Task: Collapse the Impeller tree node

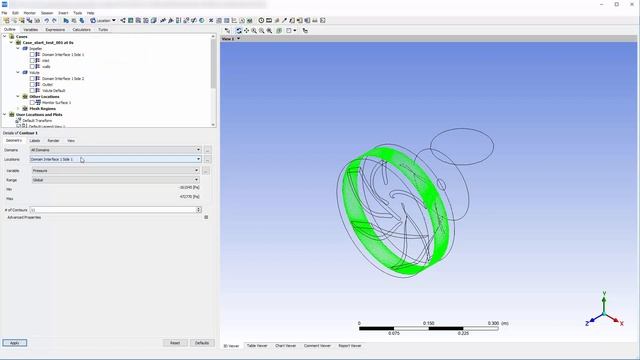Action: (18, 48)
